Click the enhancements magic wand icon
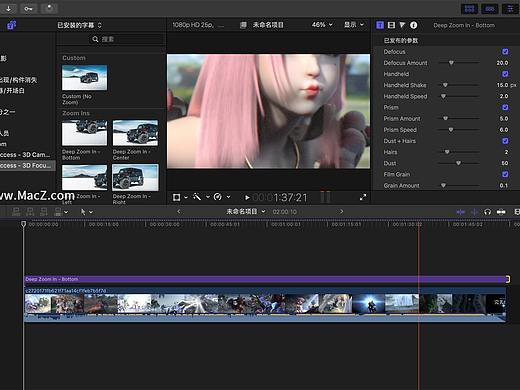Viewport: 520px width, 390px height. 197,197
